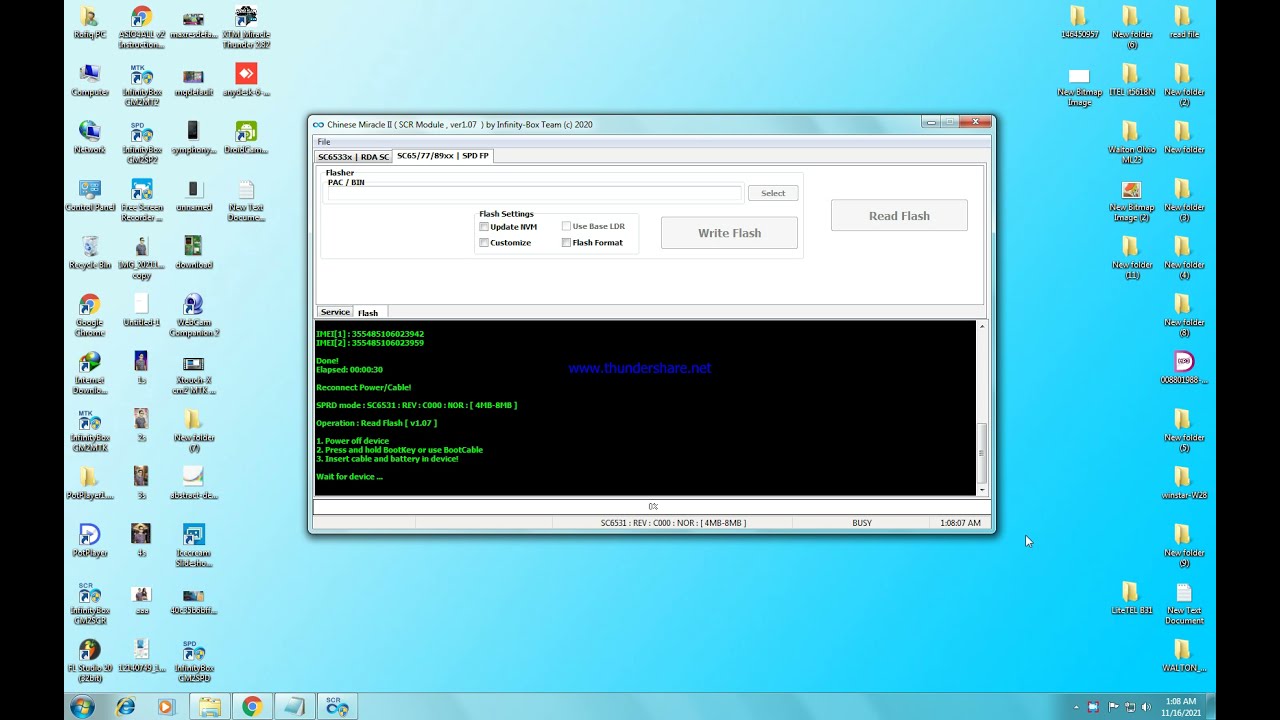Open volume control in system tray

coord(1146,707)
